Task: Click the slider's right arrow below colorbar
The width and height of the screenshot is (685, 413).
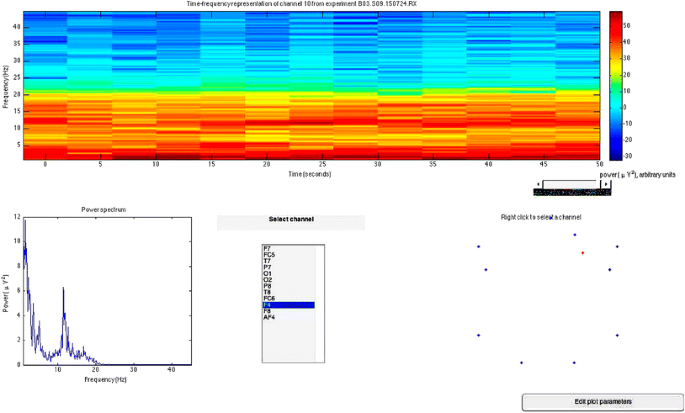Action: click(605, 184)
